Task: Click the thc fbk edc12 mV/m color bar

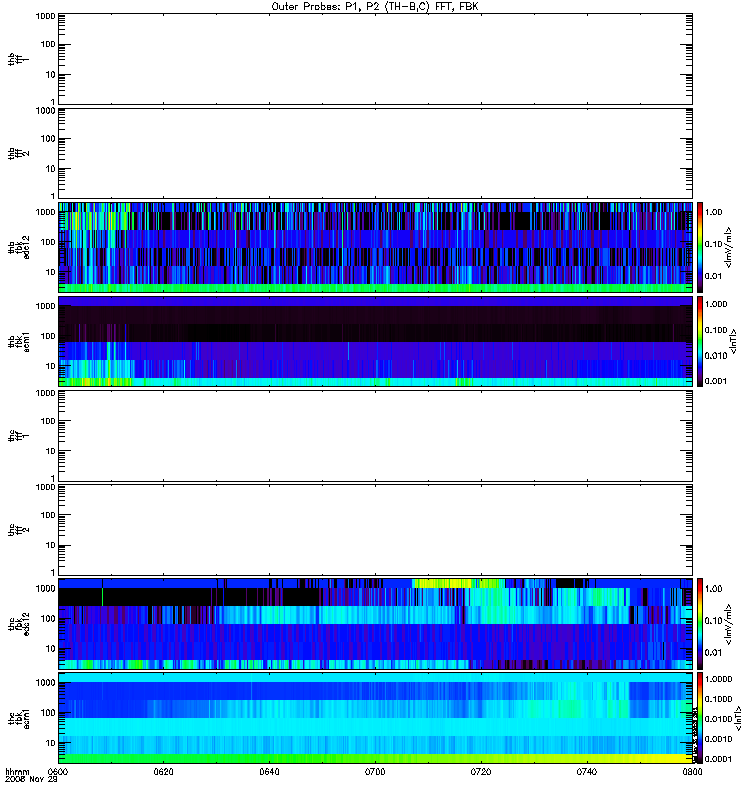Action: pos(700,624)
